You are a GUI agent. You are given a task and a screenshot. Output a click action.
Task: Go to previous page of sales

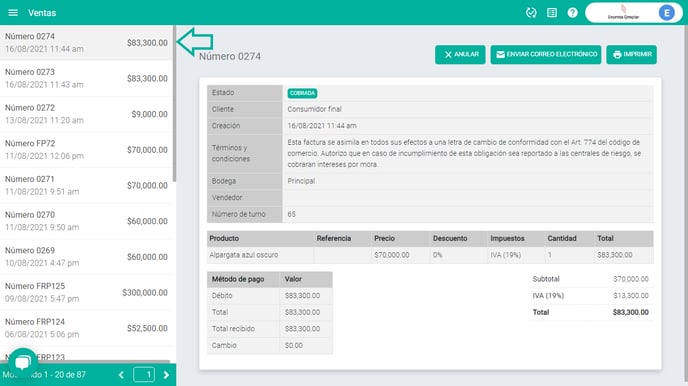121,375
